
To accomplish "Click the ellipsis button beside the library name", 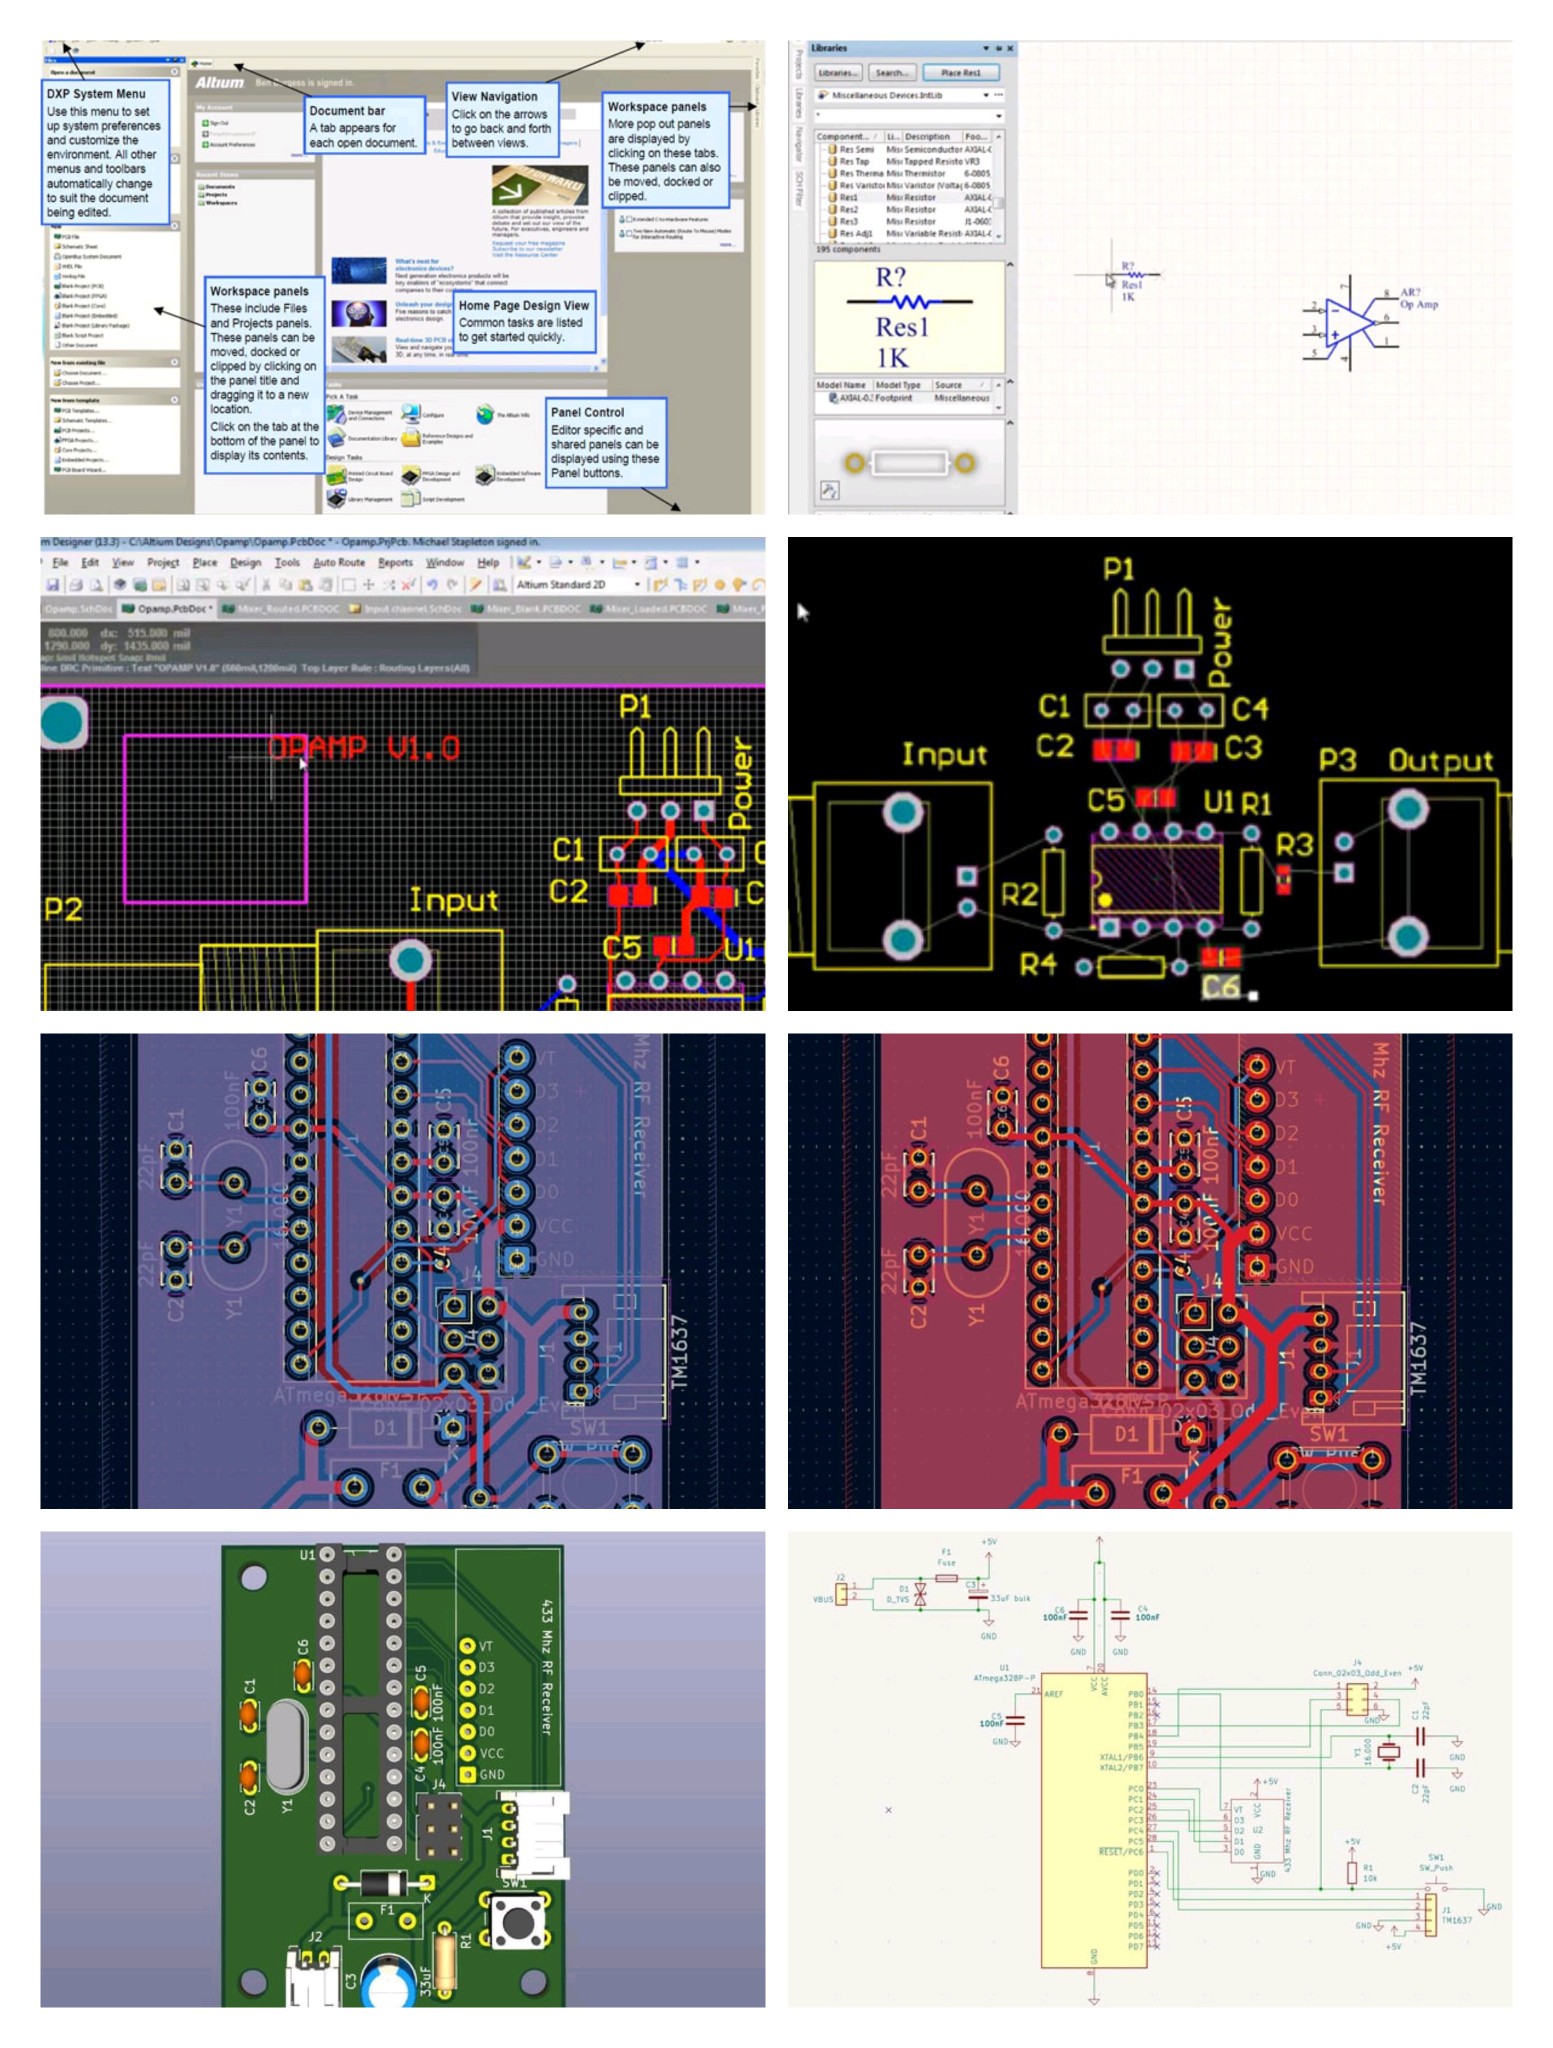I will click(x=998, y=95).
